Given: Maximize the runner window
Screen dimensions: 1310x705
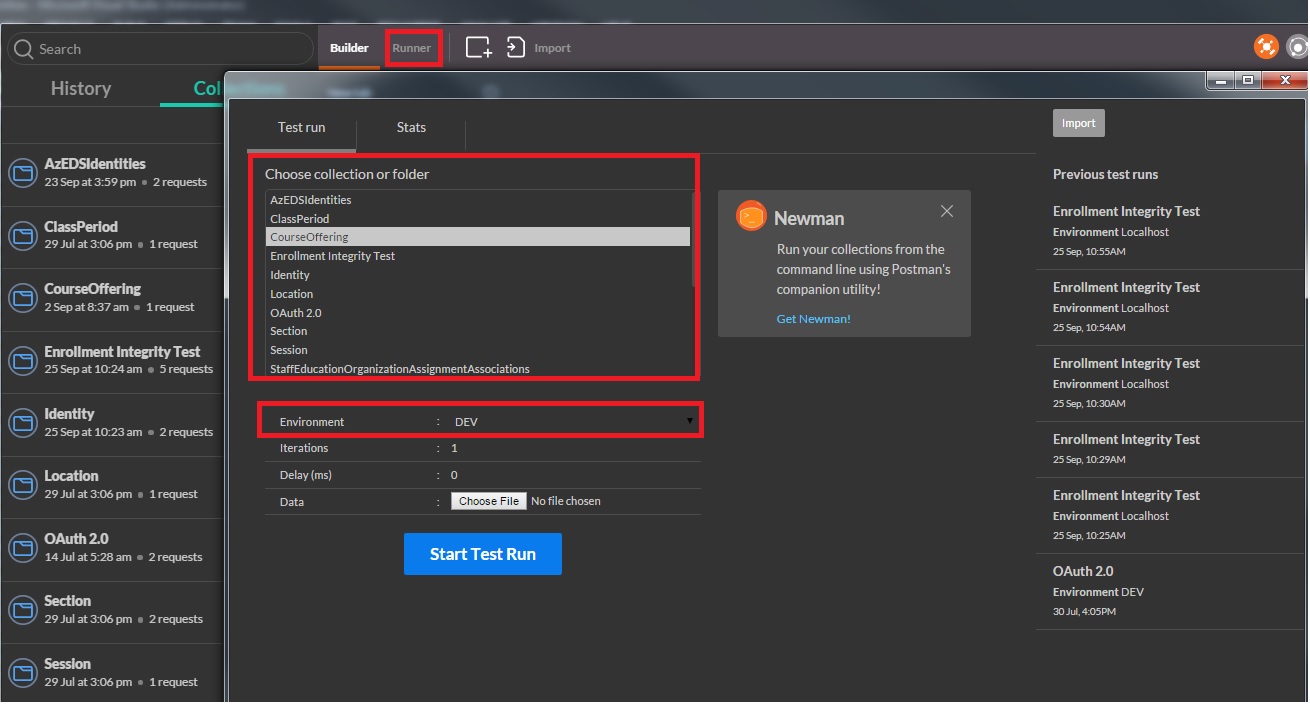Looking at the screenshot, I should [1247, 80].
